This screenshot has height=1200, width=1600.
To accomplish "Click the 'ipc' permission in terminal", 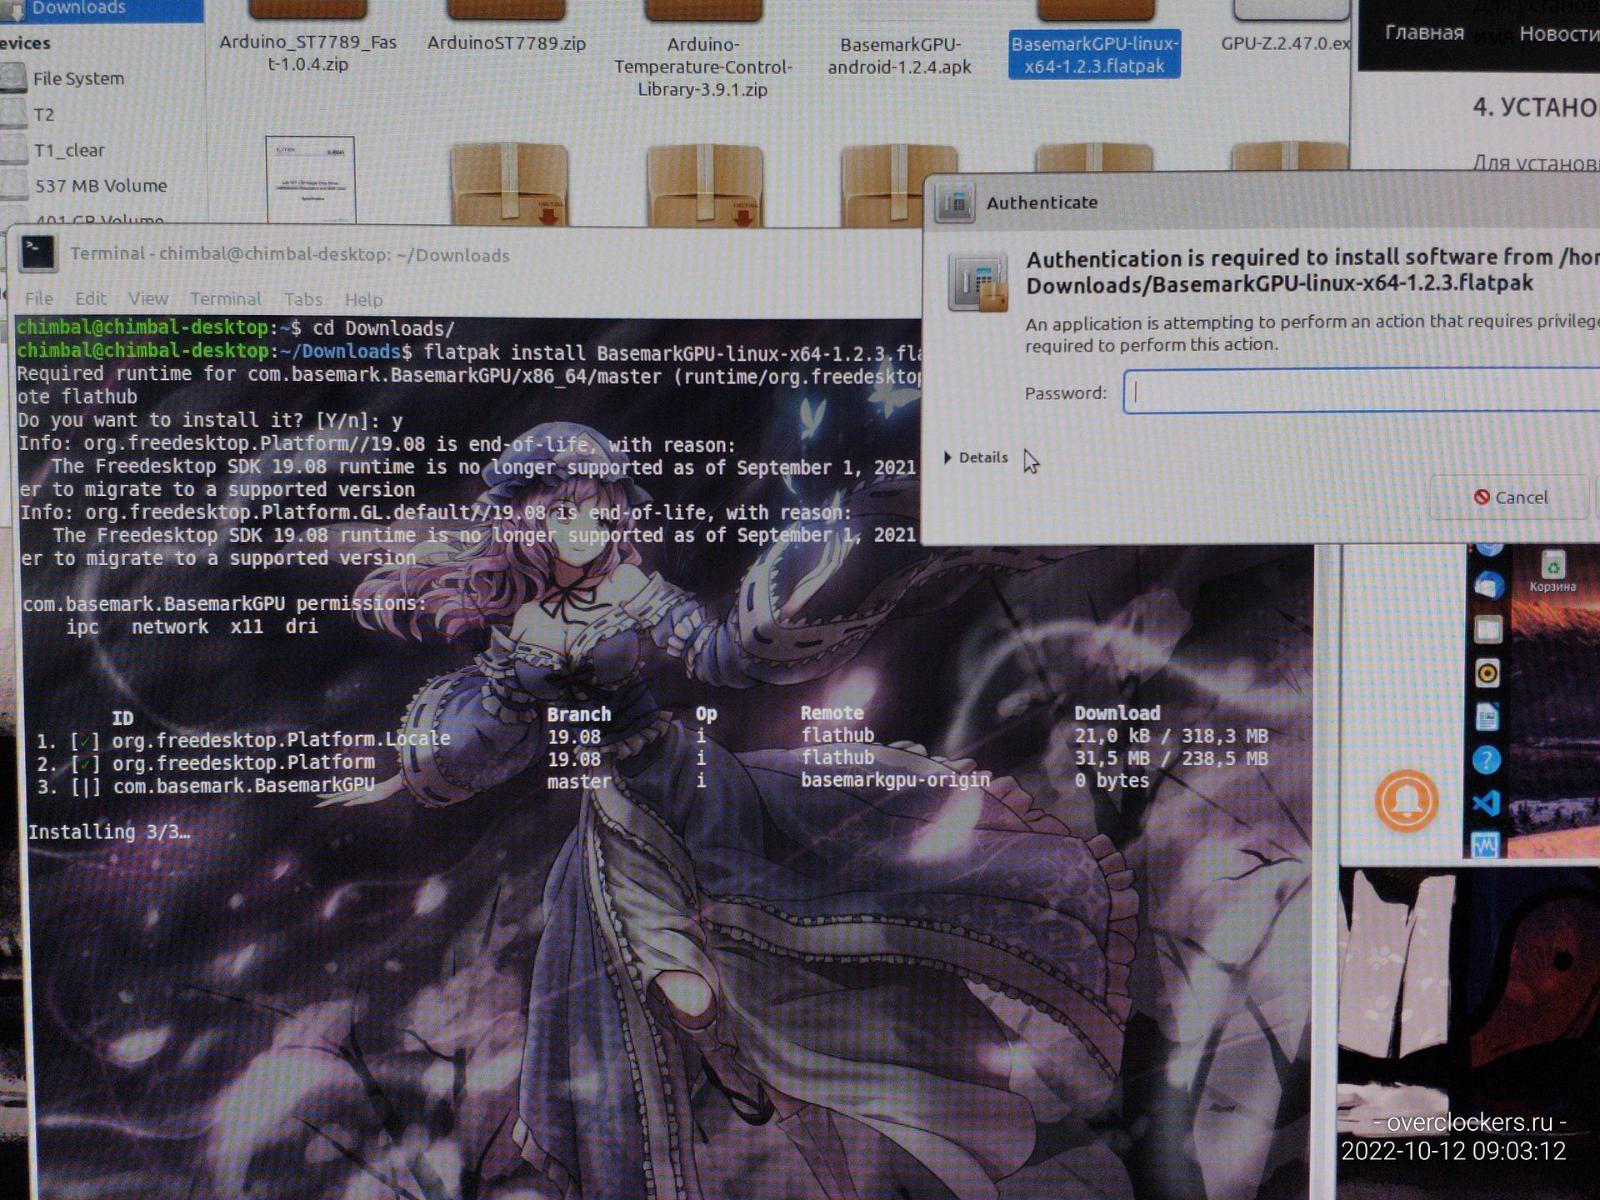I will pyautogui.click(x=83, y=627).
